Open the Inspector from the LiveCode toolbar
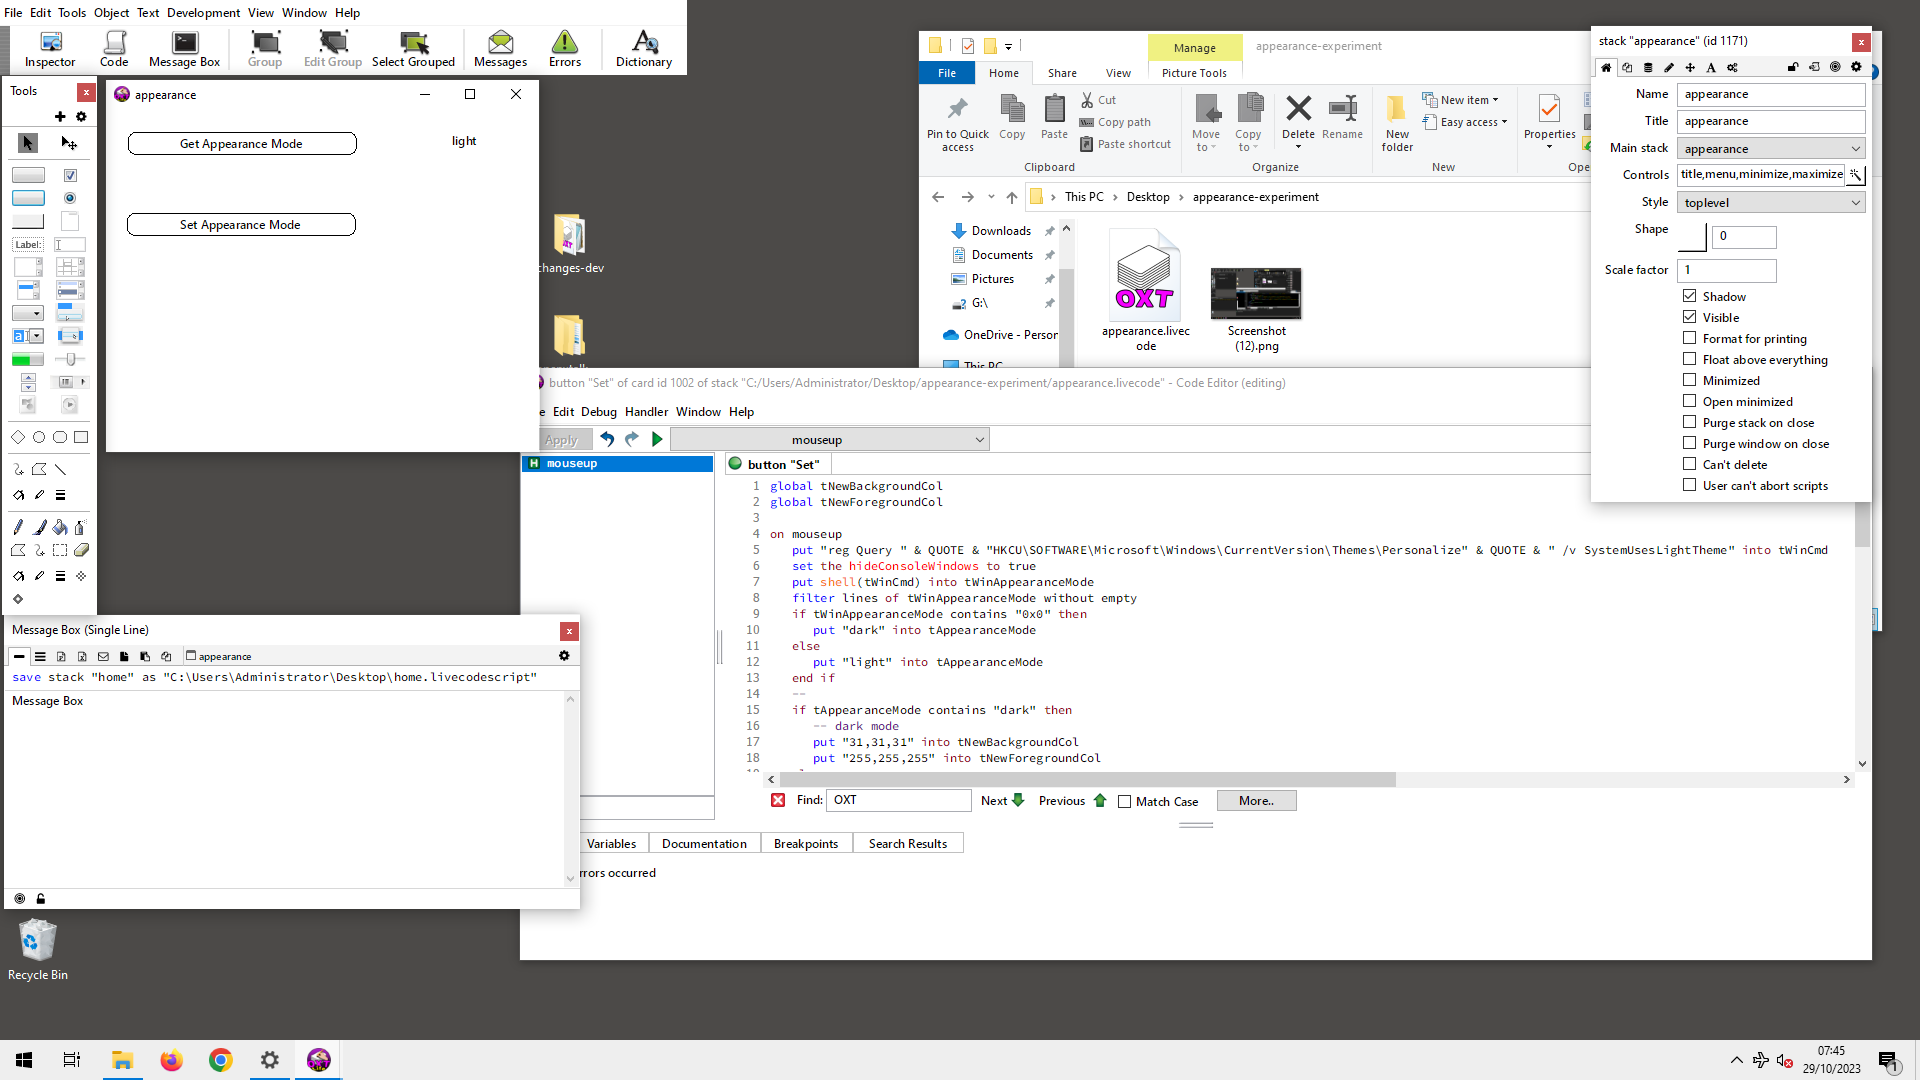Viewport: 1920px width, 1080px height. point(50,48)
